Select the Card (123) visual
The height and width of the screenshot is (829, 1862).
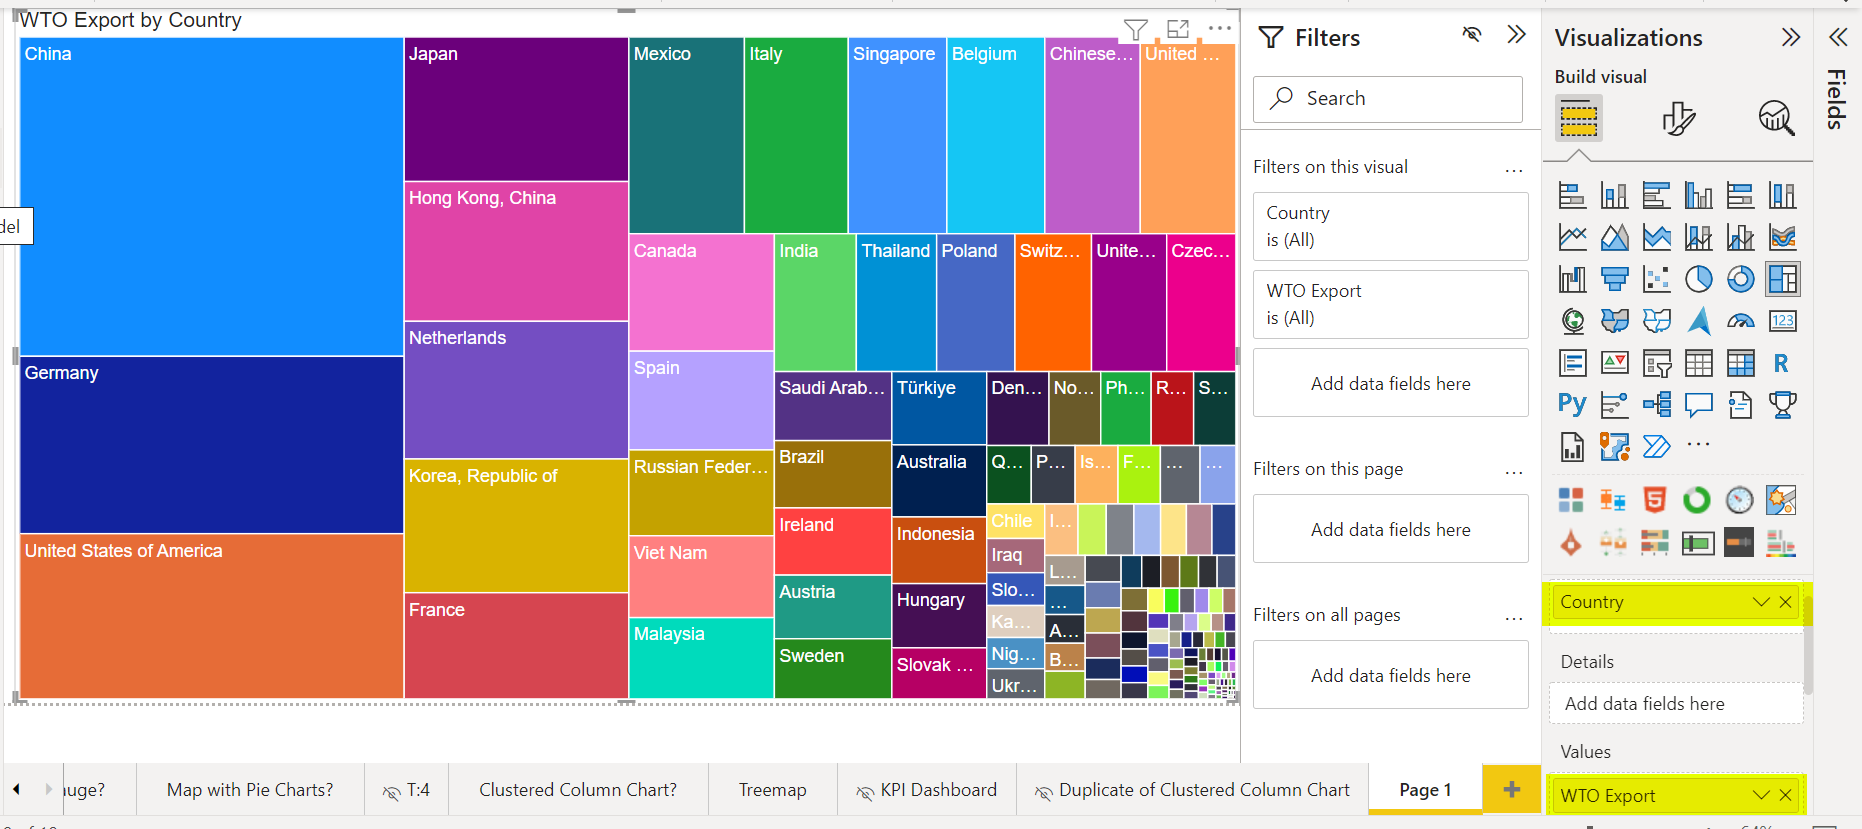coord(1782,321)
